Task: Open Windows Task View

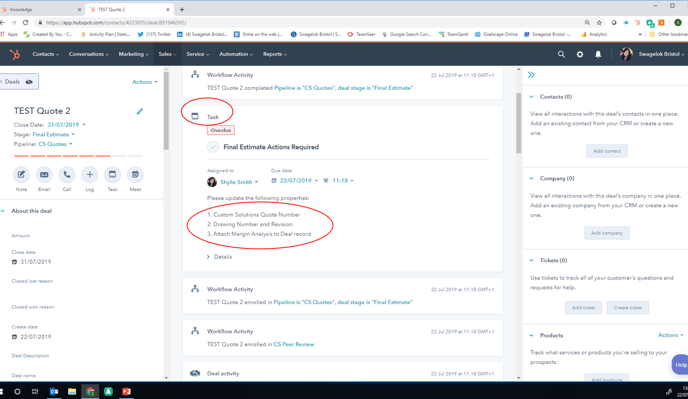Action: pos(35,392)
